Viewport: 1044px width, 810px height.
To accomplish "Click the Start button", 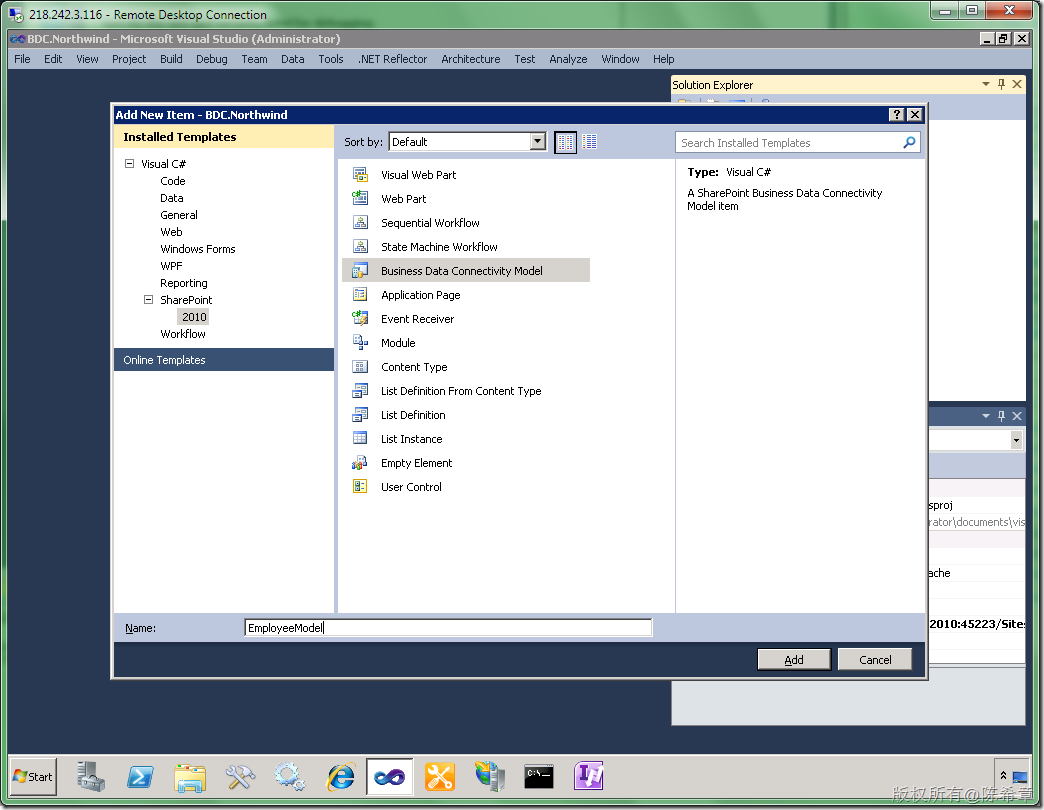I will (x=33, y=777).
